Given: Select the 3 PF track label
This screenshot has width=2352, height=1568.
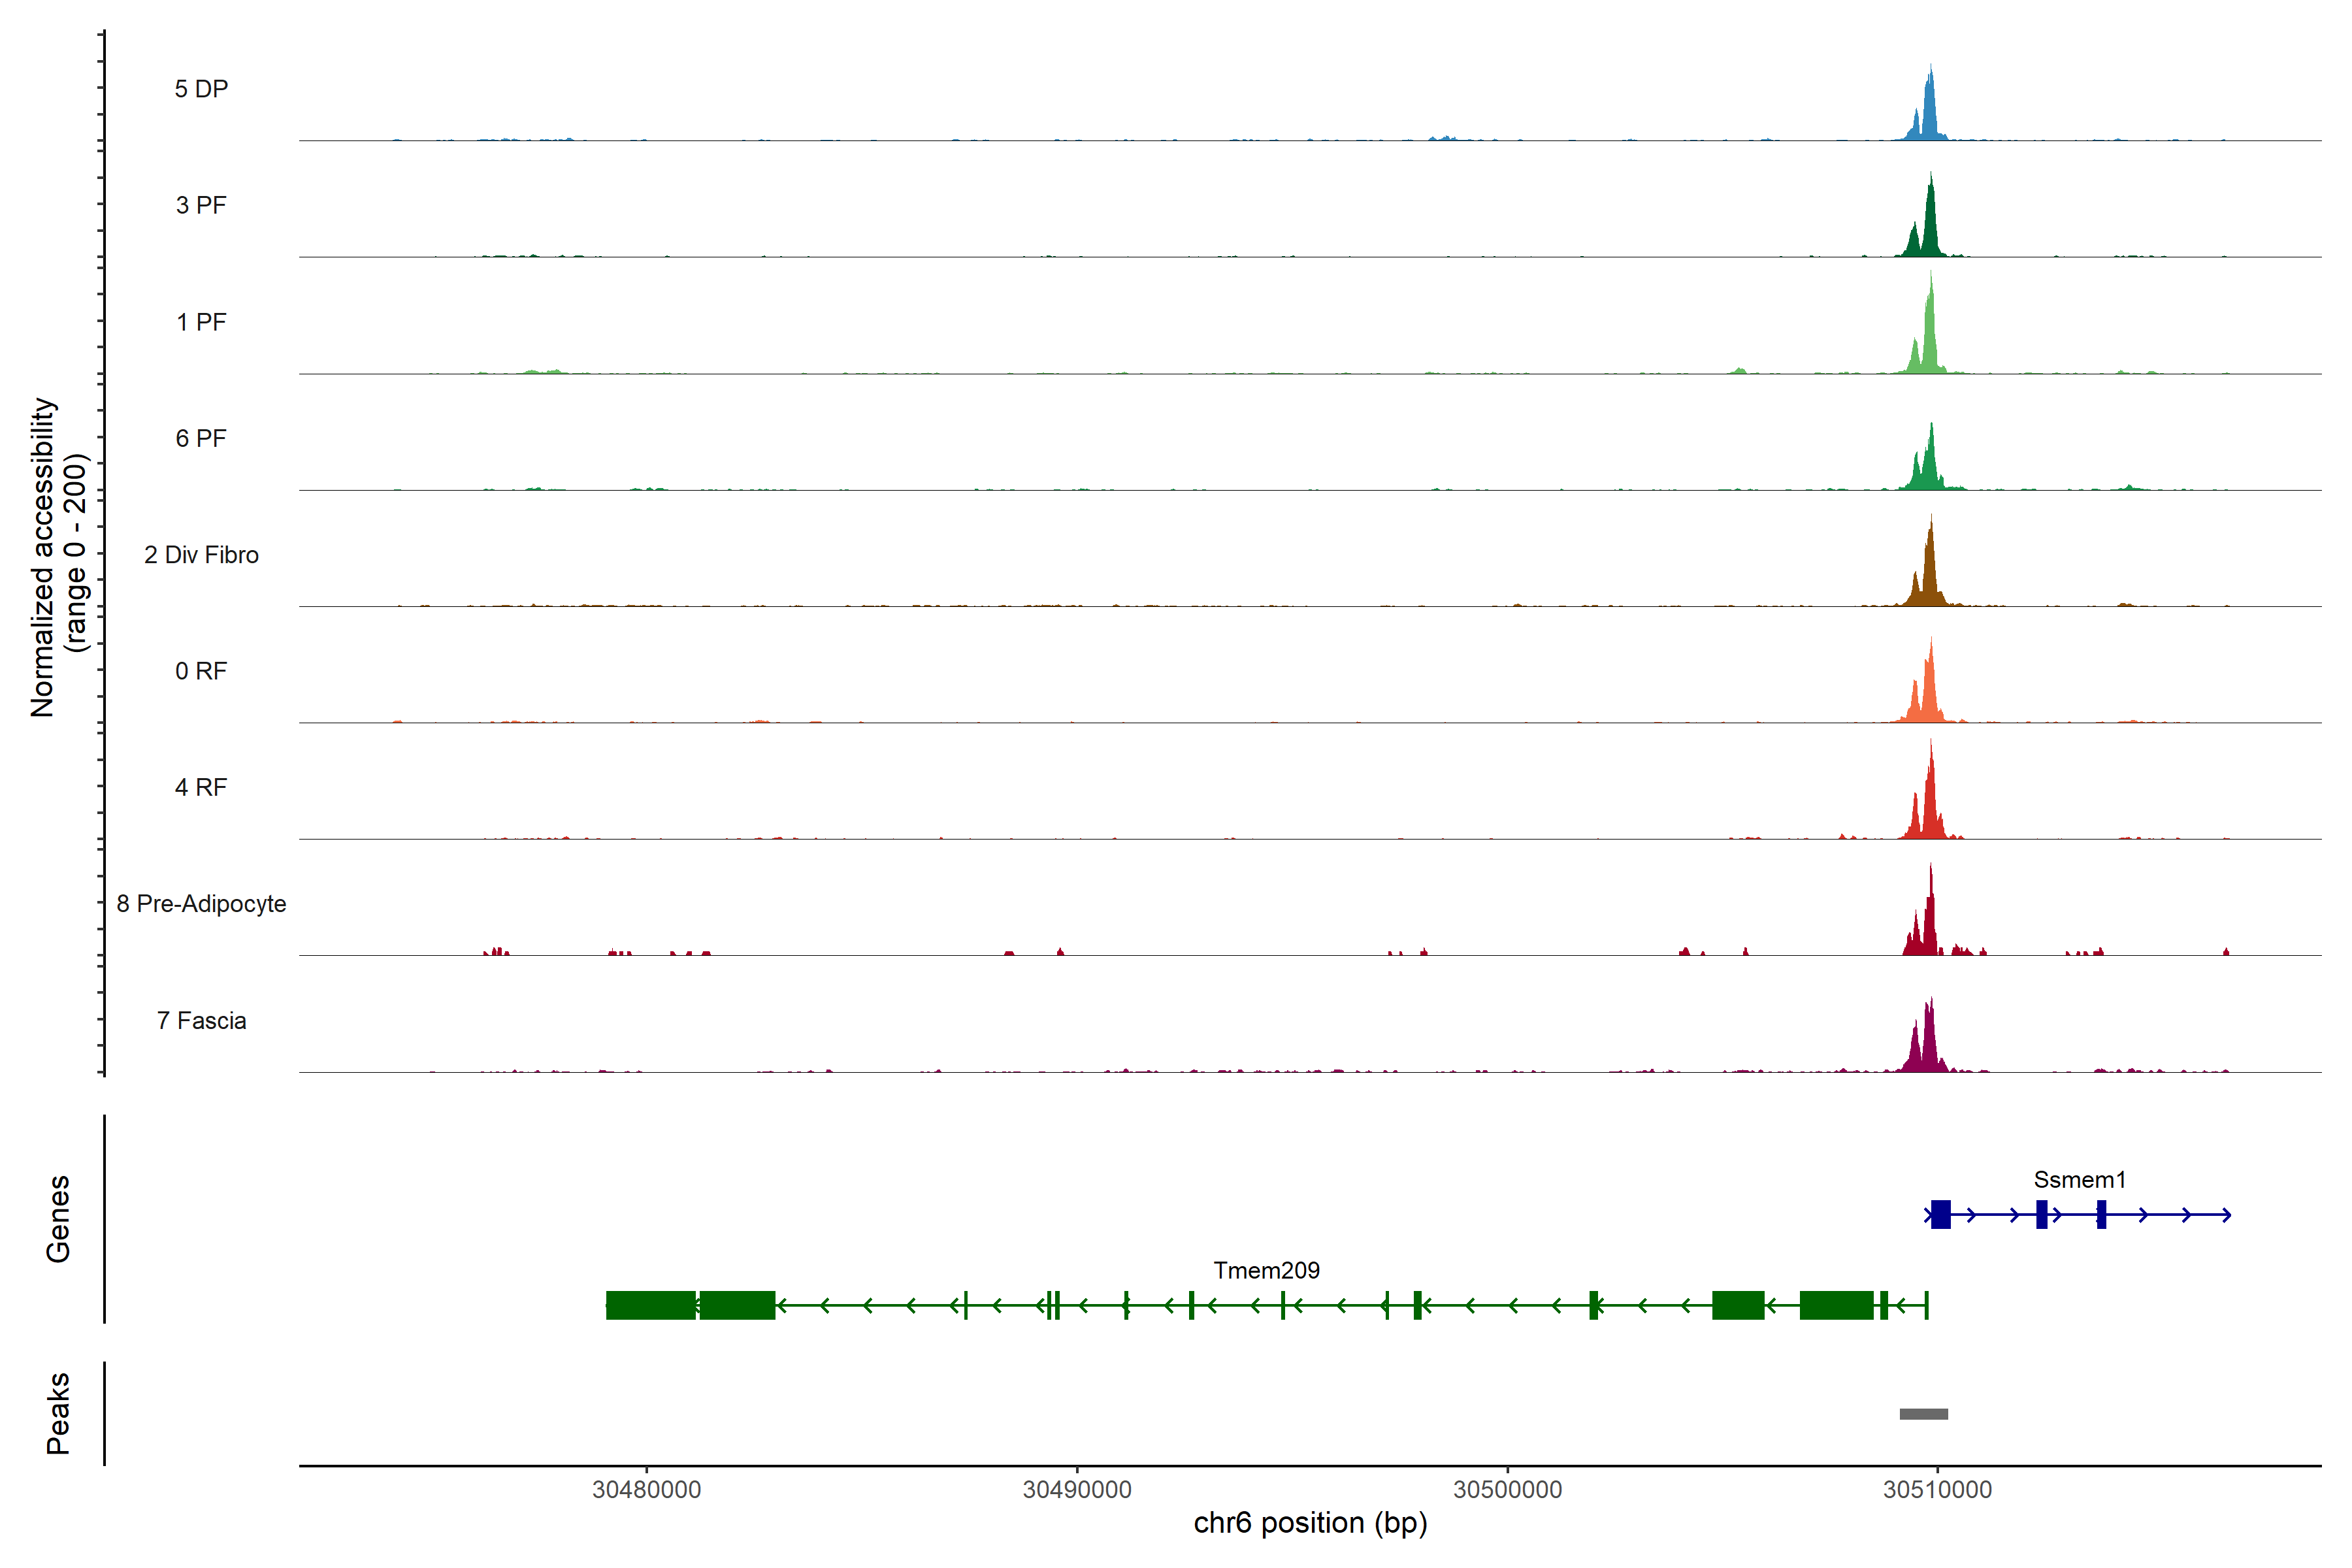Looking at the screenshot, I should [x=201, y=206].
